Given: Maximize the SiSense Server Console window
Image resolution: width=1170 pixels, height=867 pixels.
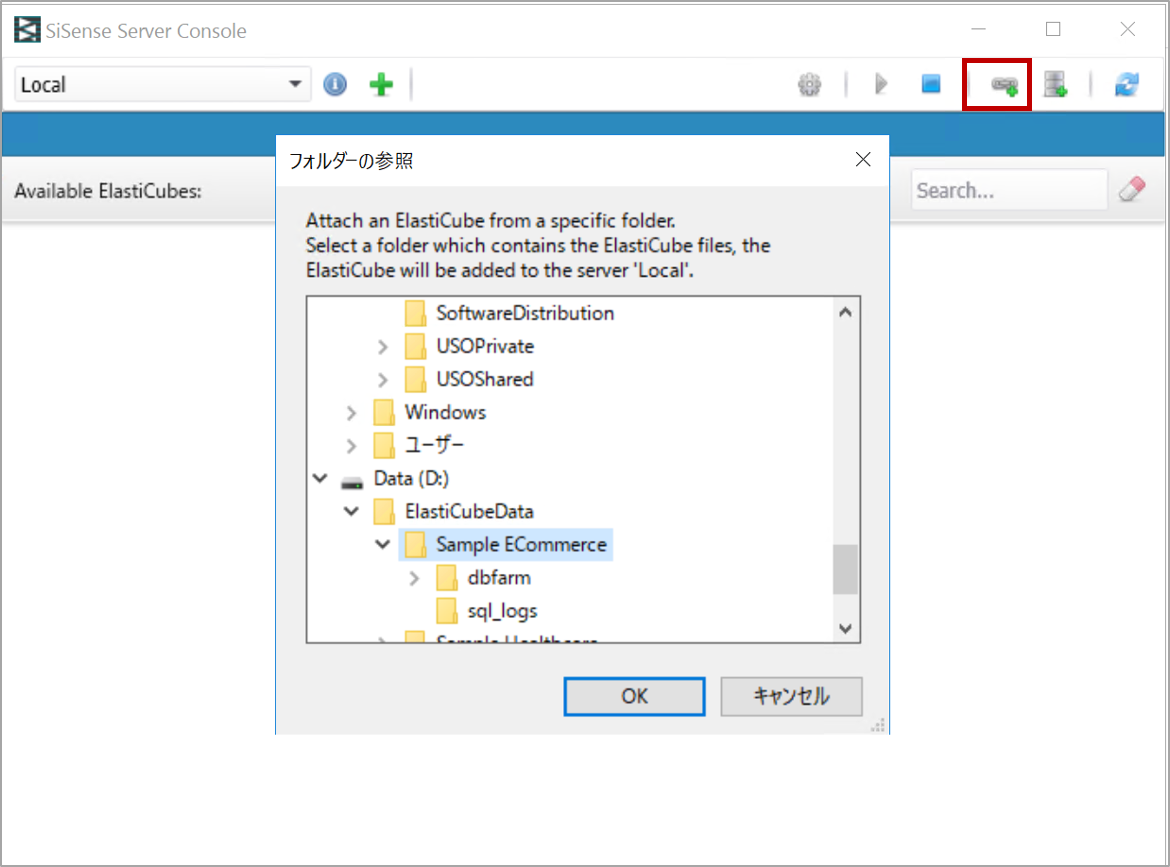Looking at the screenshot, I should tap(1053, 30).
